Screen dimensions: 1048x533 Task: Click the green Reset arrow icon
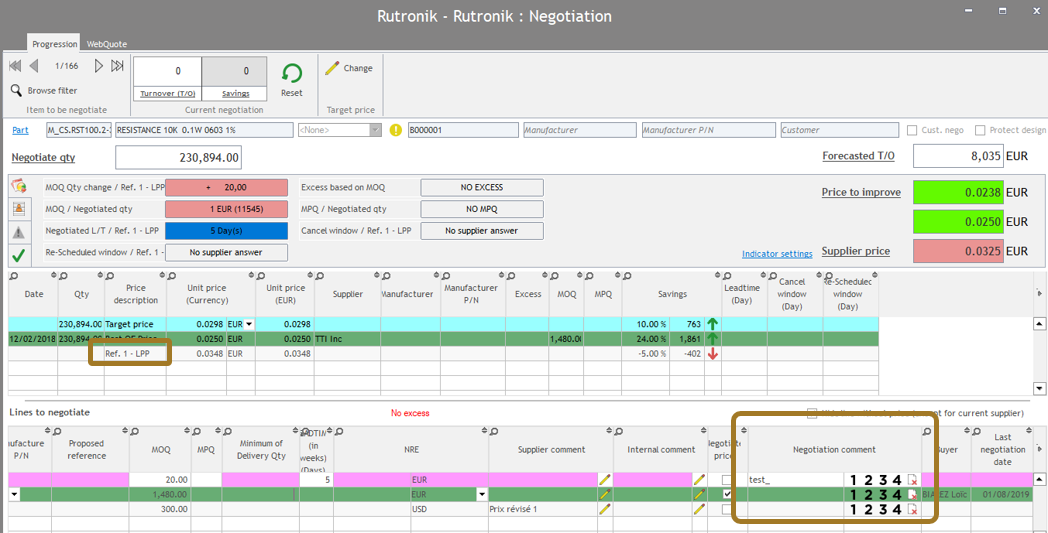(291, 74)
